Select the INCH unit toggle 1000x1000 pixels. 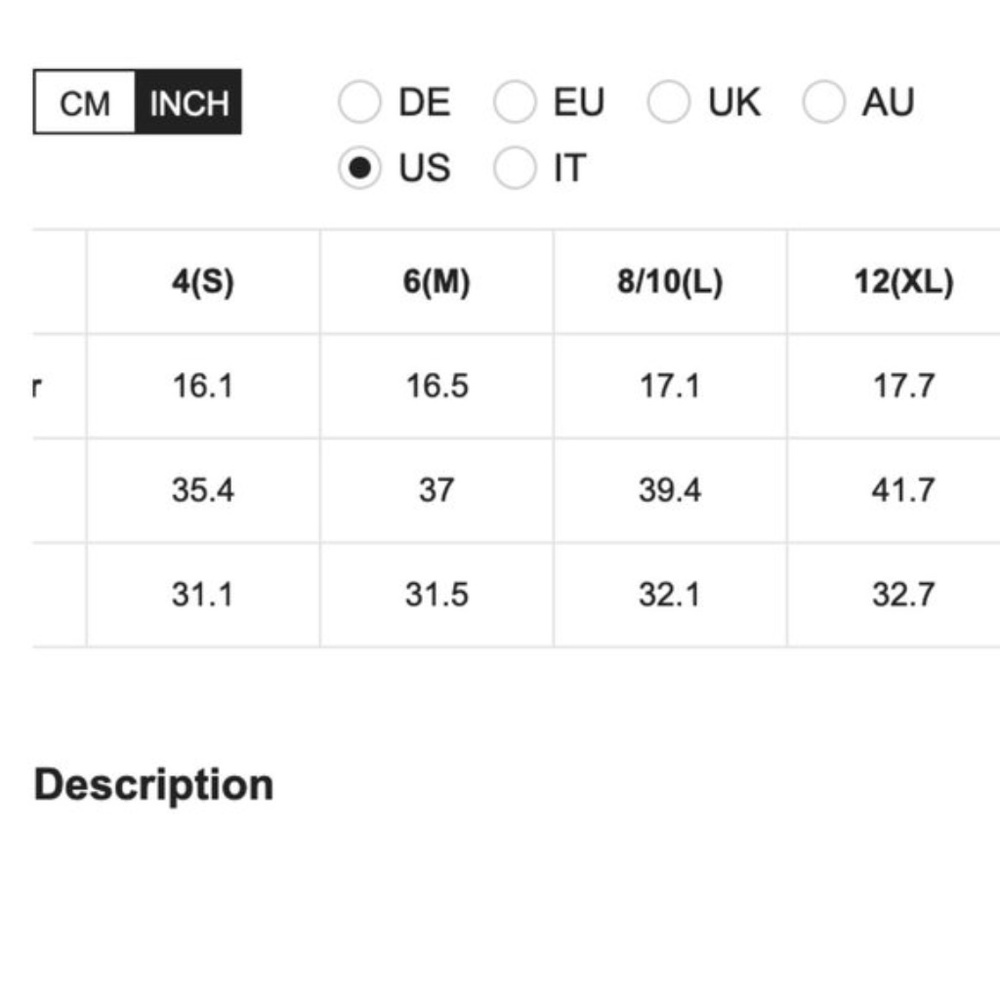pos(189,103)
